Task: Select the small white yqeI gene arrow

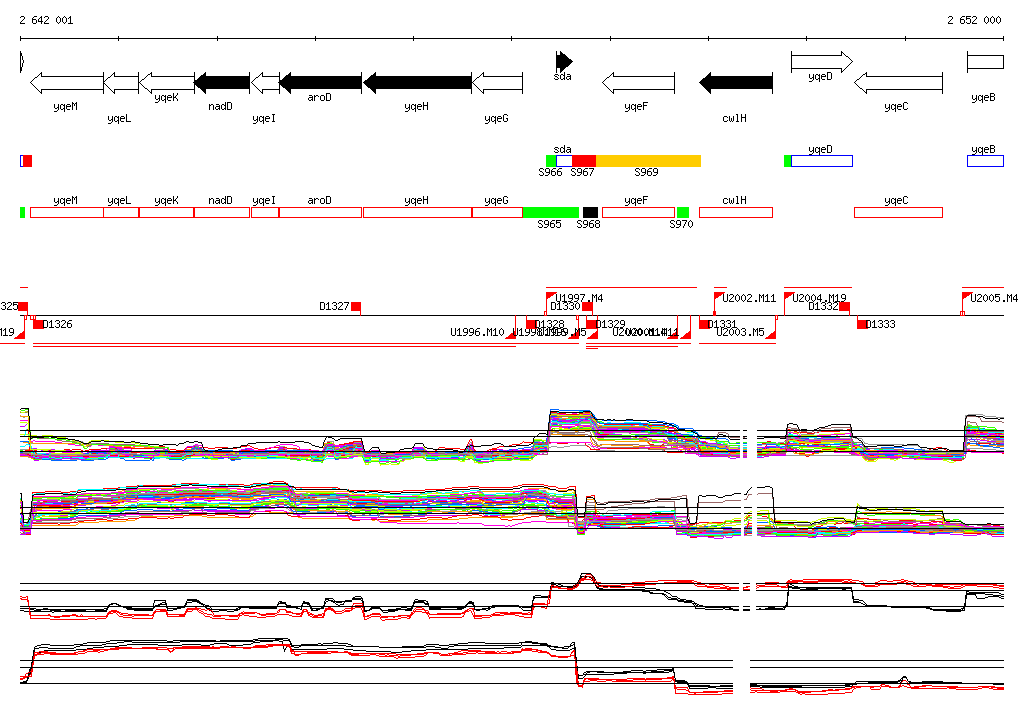Action: click(x=265, y=83)
